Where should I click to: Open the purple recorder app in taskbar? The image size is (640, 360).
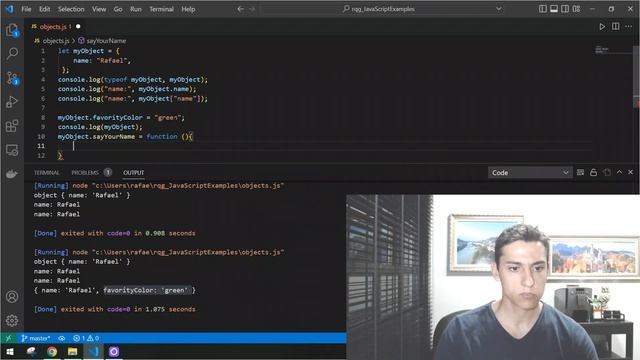(114, 351)
